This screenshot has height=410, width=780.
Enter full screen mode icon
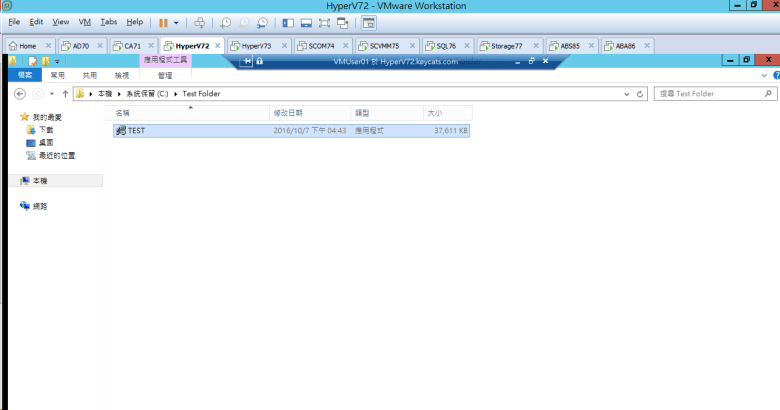click(x=324, y=22)
